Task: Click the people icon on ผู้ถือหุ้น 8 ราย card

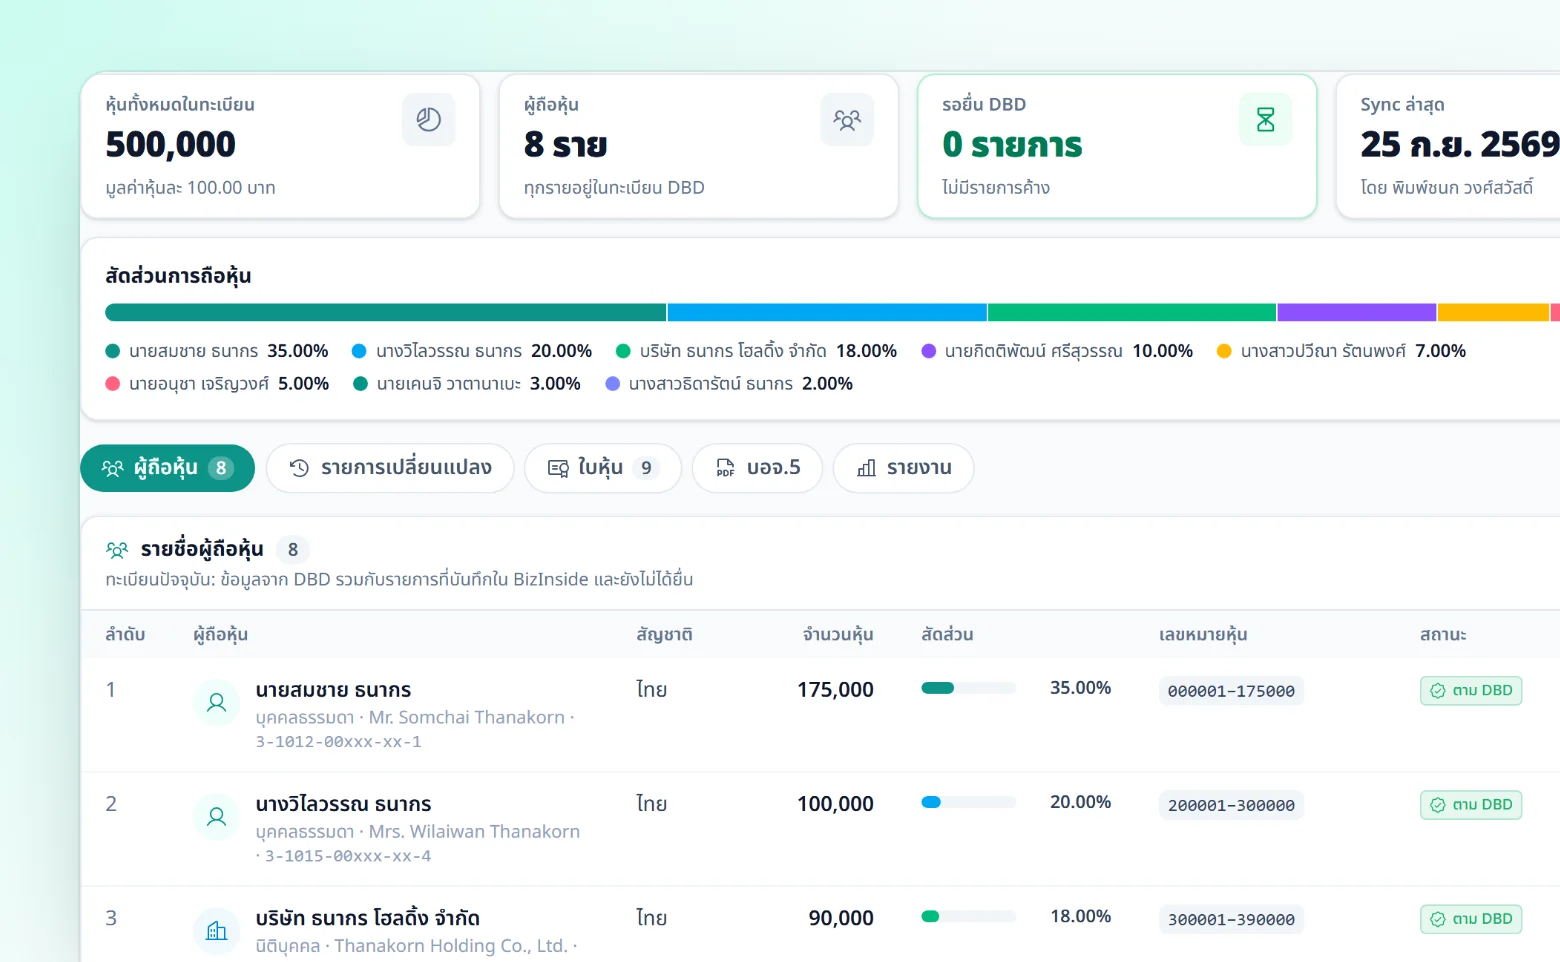Action: coord(847,120)
